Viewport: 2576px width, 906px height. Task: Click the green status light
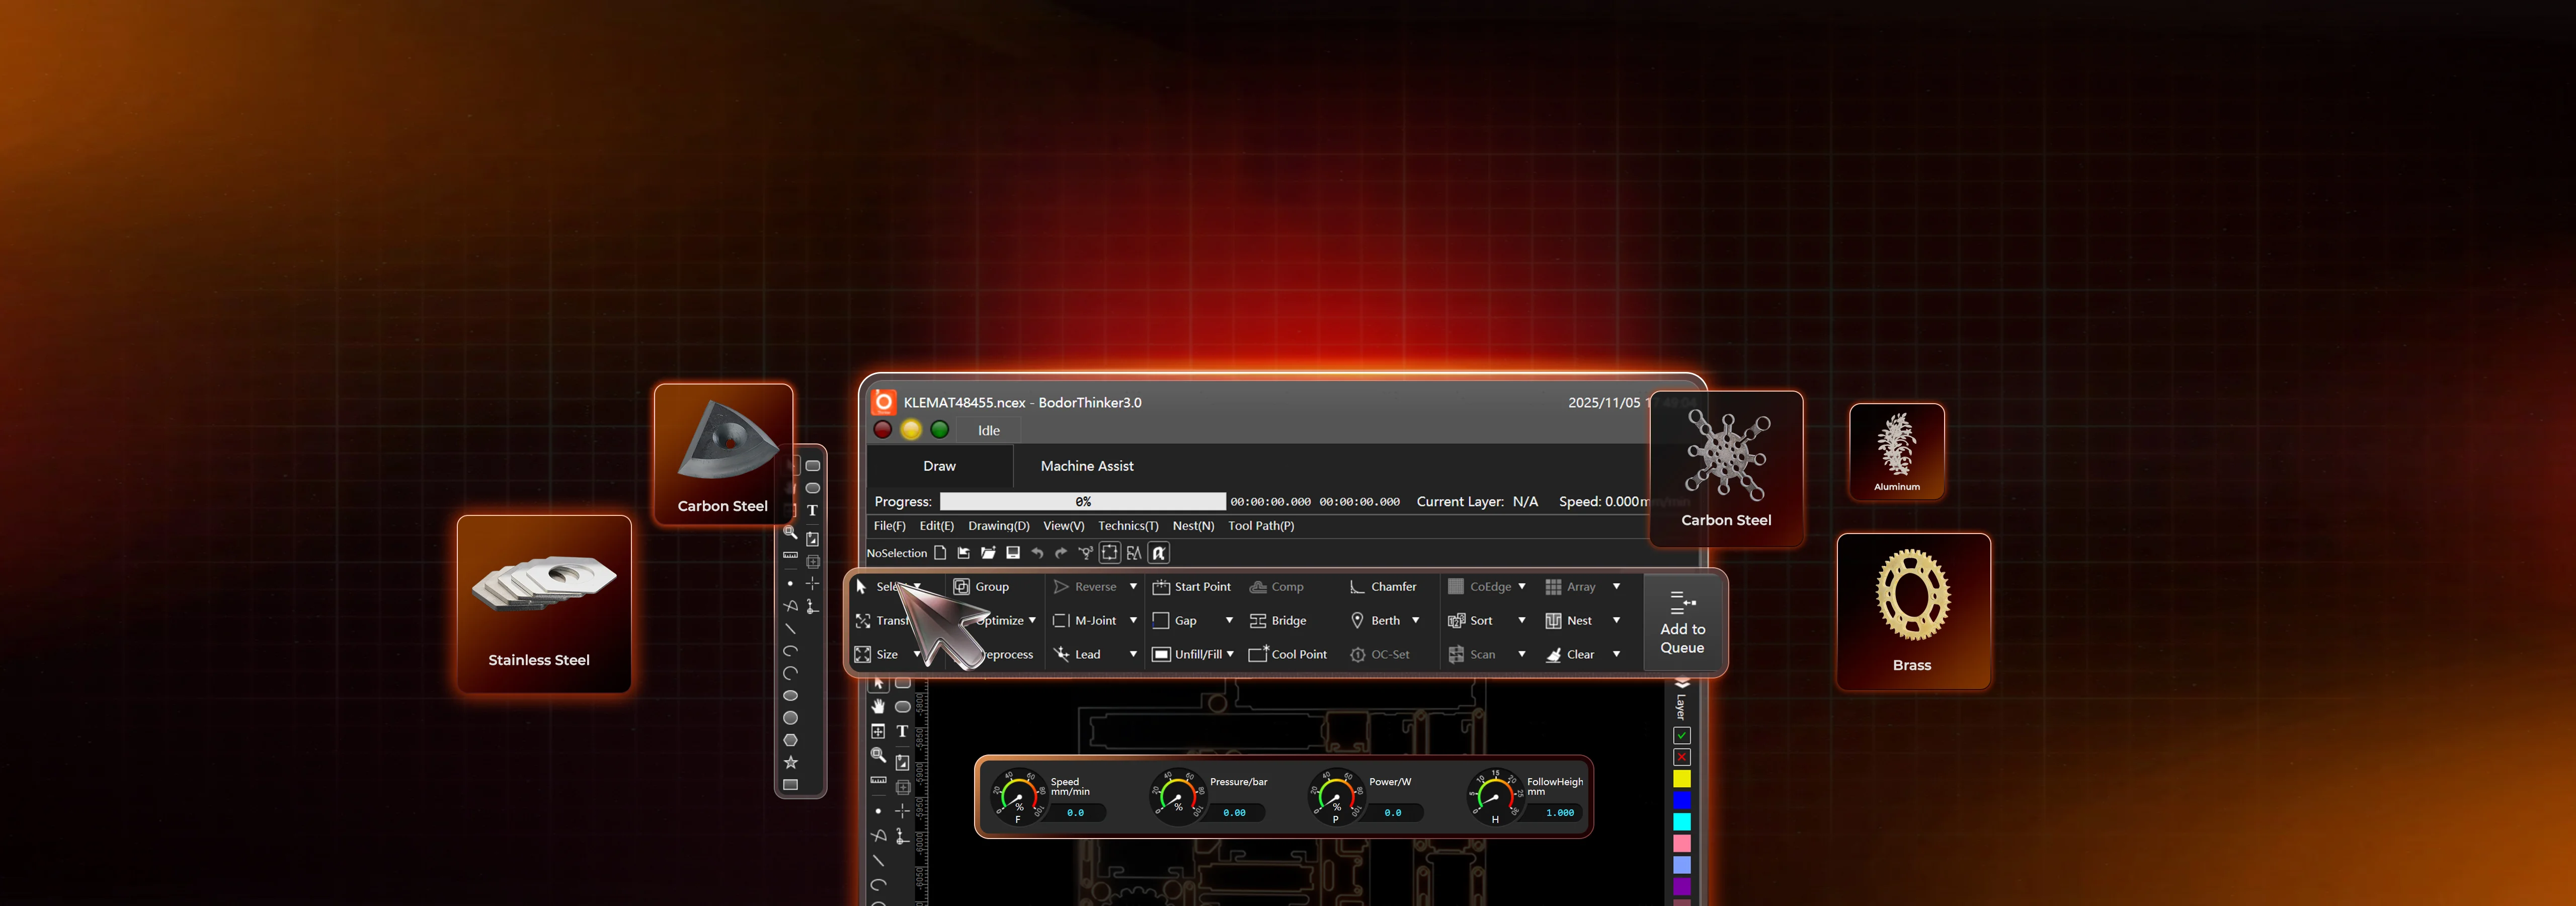[939, 430]
